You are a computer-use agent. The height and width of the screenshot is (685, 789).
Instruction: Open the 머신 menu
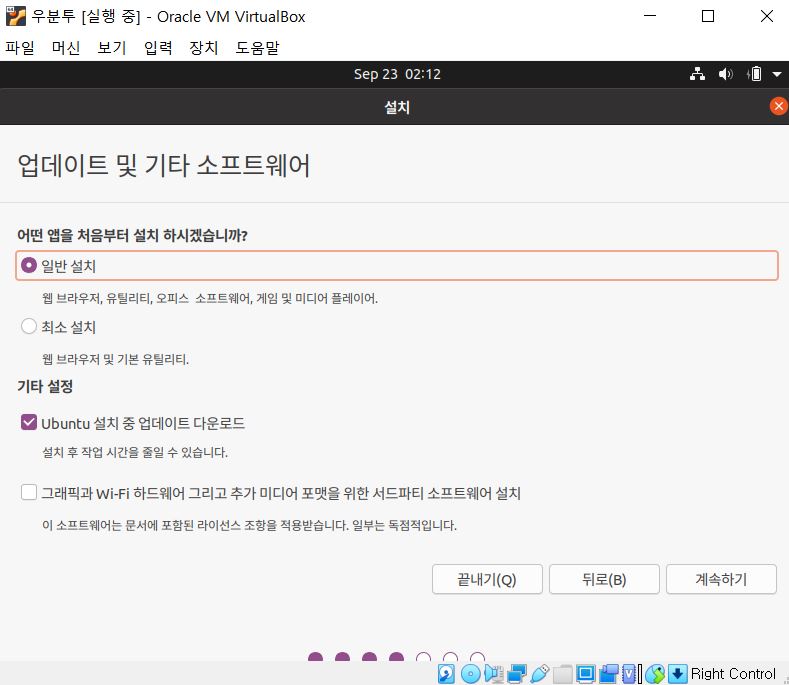click(x=66, y=48)
